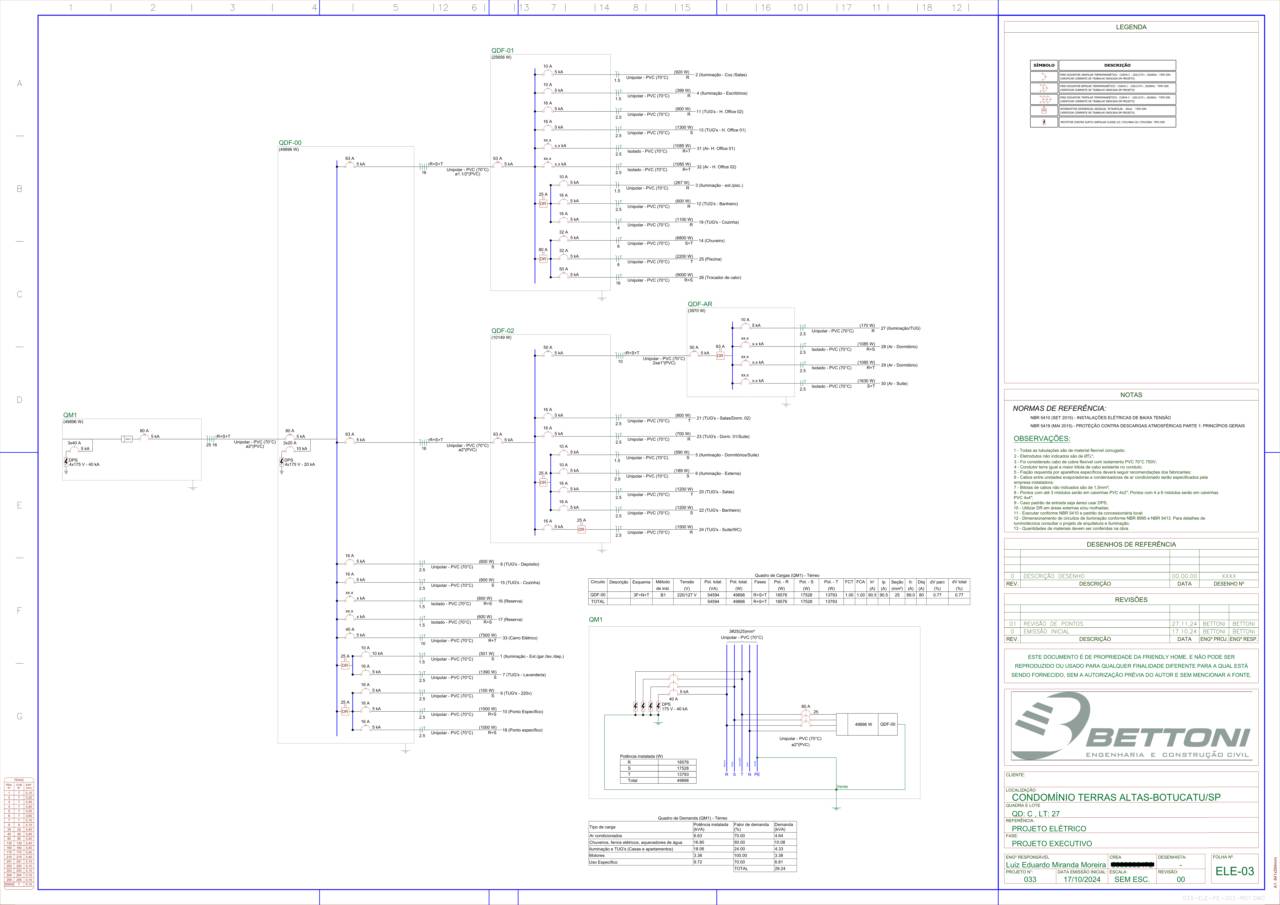Click the earth symbol under QM1 three-line diagram
Viewport: 1280px width, 905px height.
tap(836, 806)
